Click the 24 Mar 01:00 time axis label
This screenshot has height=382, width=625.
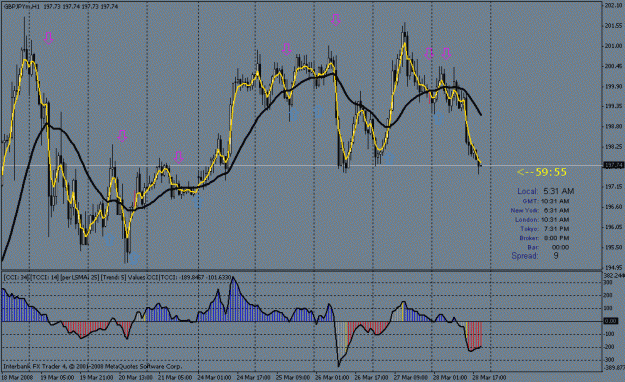(214, 377)
